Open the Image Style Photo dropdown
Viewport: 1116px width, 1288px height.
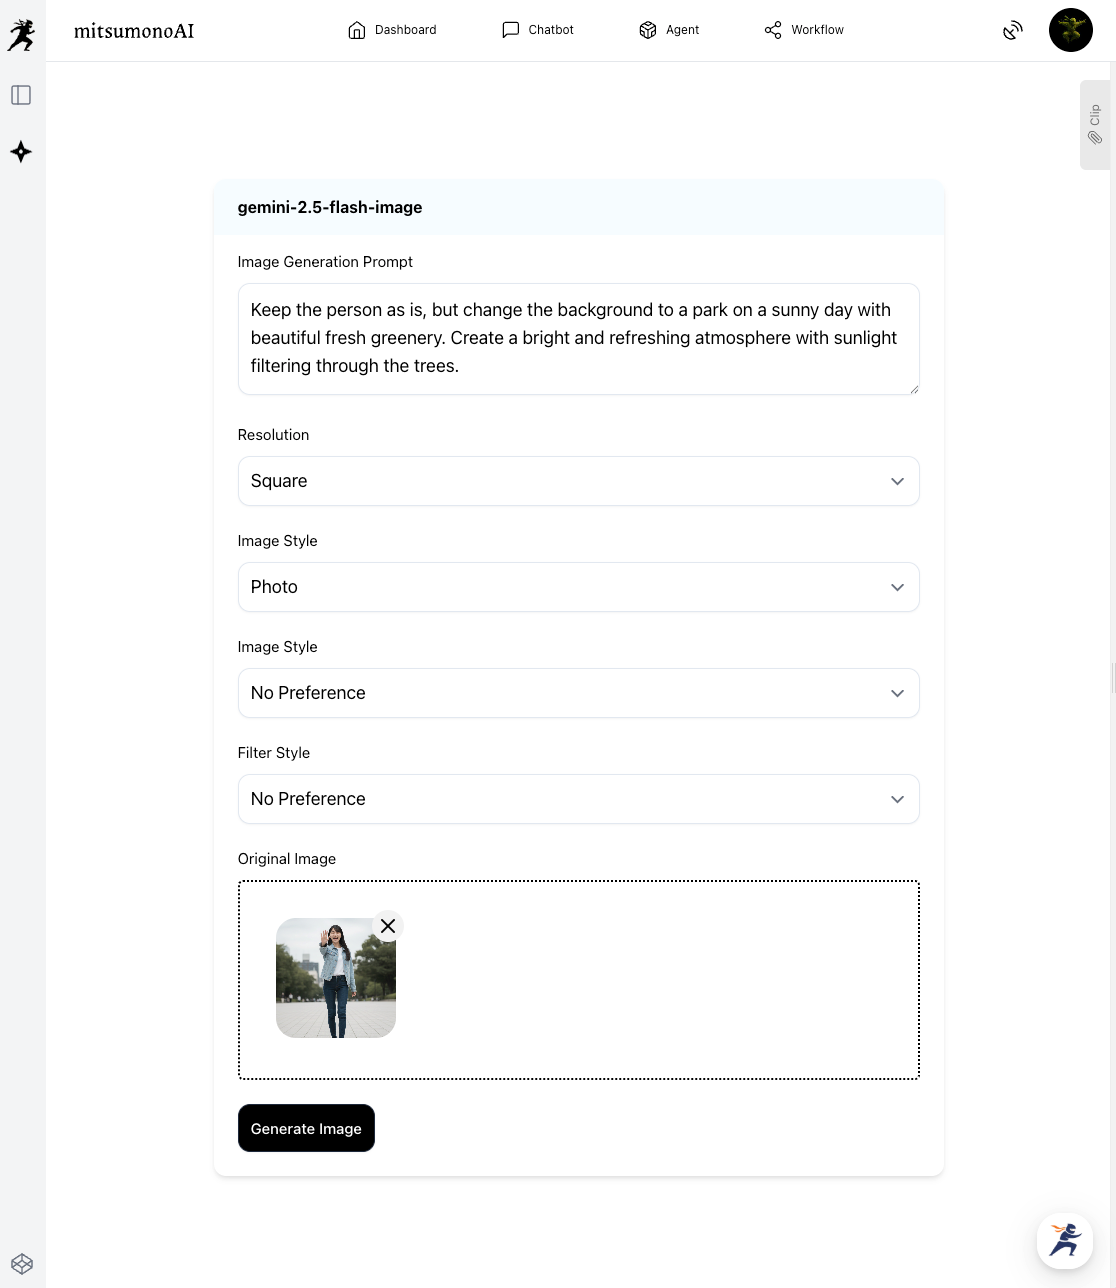(x=578, y=587)
